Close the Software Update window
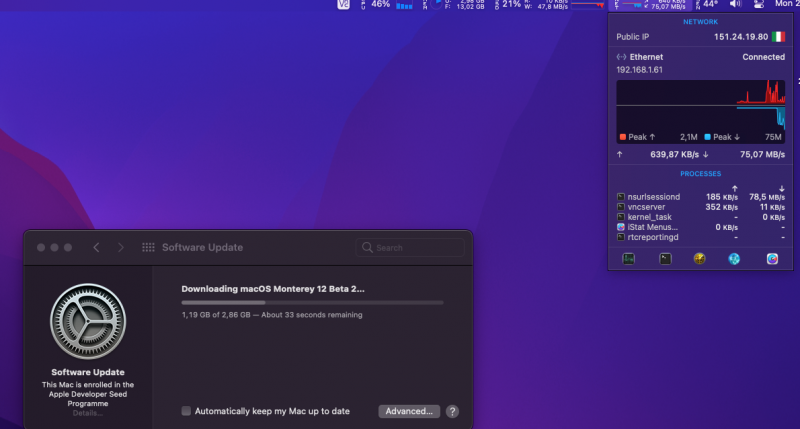Viewport: 800px width, 429px height. click(41, 247)
